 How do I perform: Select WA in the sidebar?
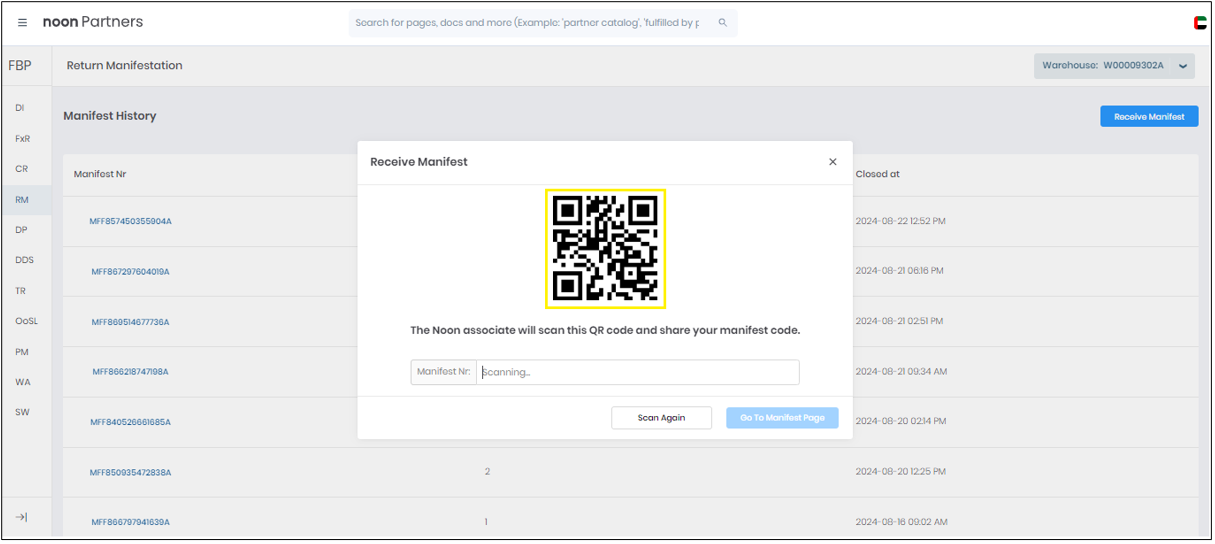tap(22, 382)
